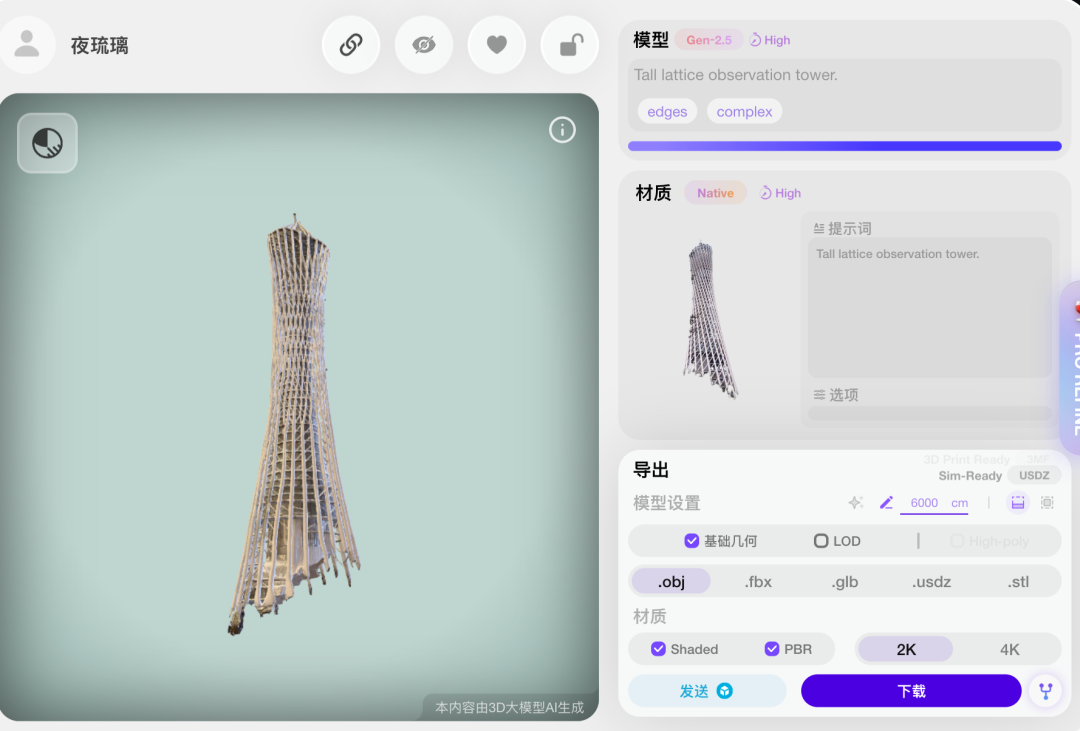Toggle the 基础几何 checkbox
This screenshot has width=1080, height=731.
click(x=692, y=541)
